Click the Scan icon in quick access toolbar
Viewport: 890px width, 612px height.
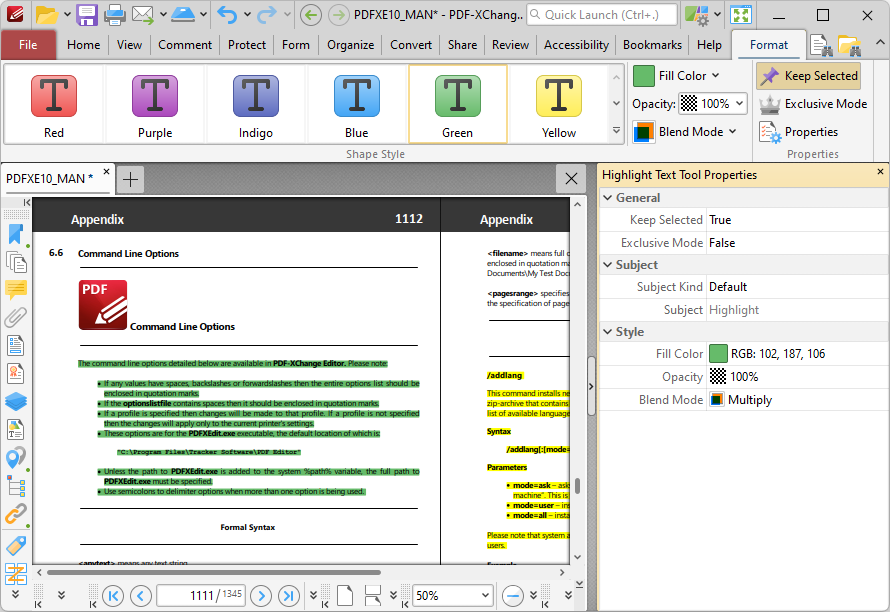pyautogui.click(x=183, y=14)
